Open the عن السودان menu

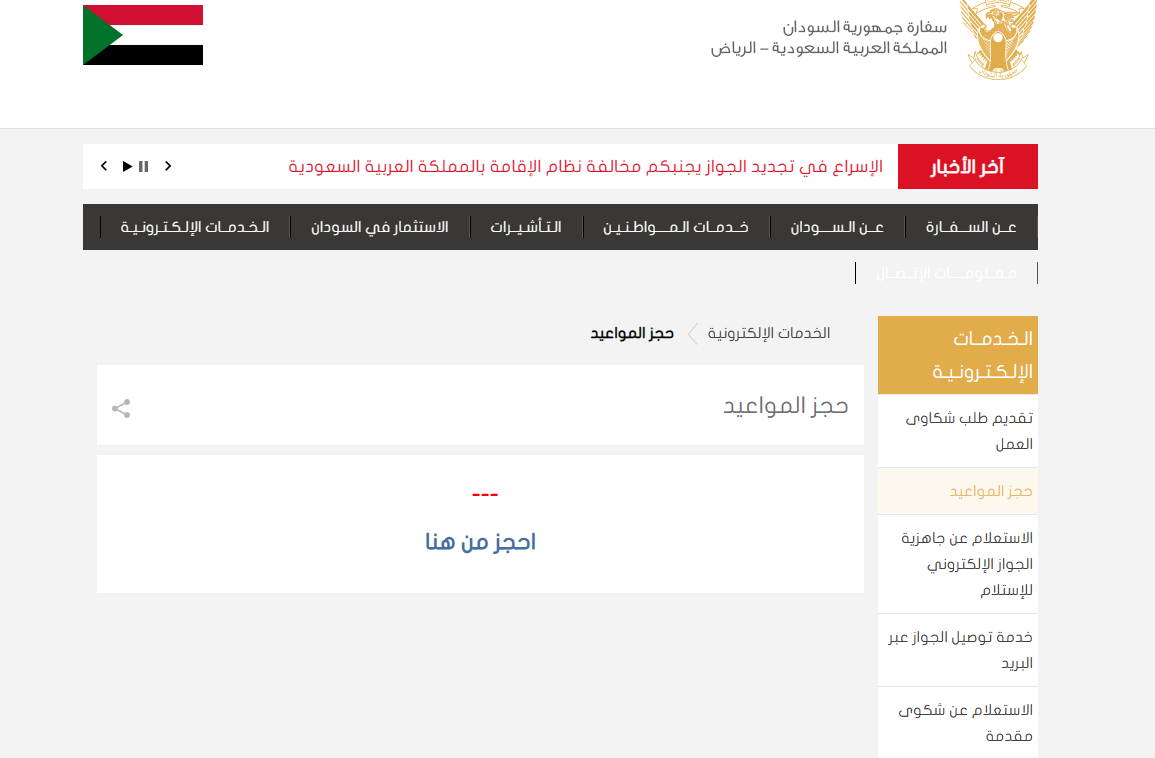(x=837, y=227)
